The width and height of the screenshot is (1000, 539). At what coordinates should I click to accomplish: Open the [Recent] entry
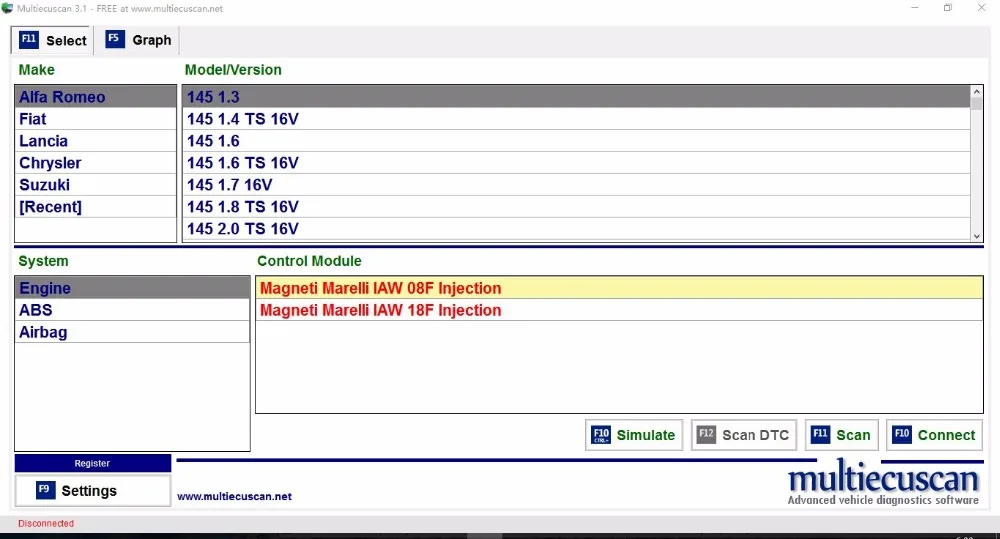tap(96, 207)
